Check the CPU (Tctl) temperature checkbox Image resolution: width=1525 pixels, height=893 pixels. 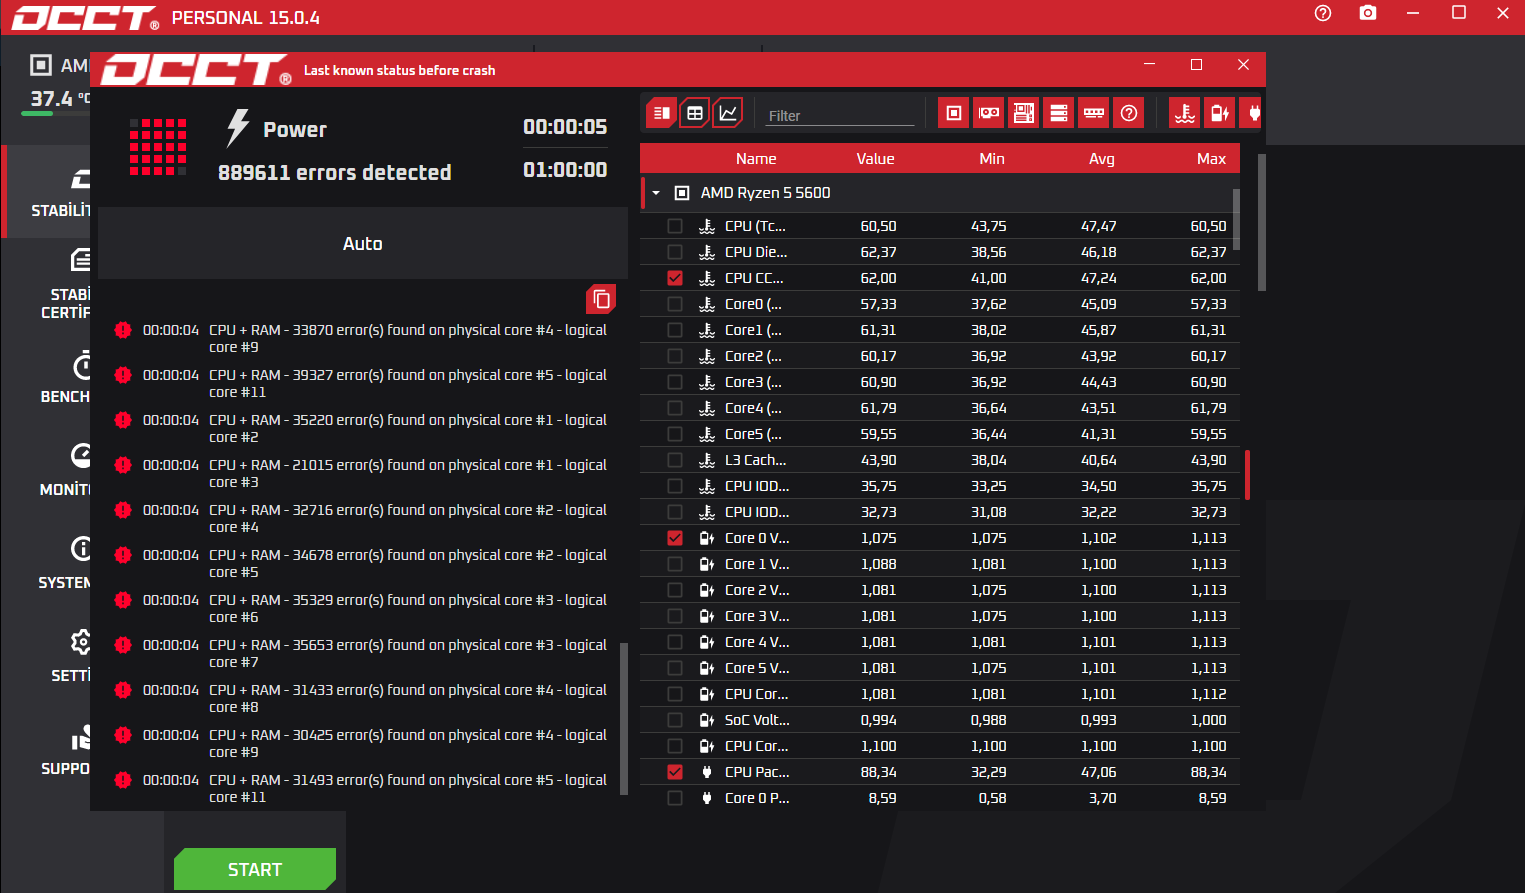pos(675,226)
